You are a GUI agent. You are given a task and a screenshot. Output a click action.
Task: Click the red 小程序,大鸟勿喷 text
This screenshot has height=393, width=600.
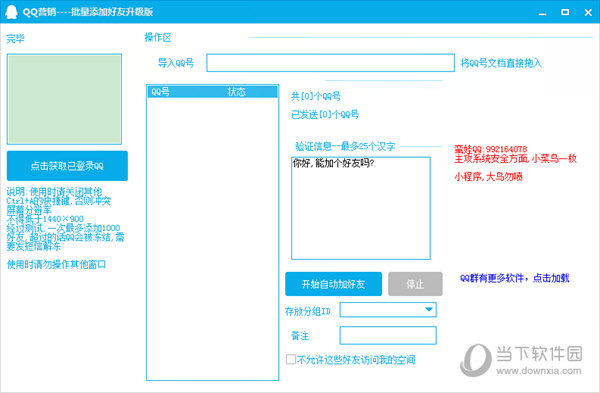tap(488, 177)
